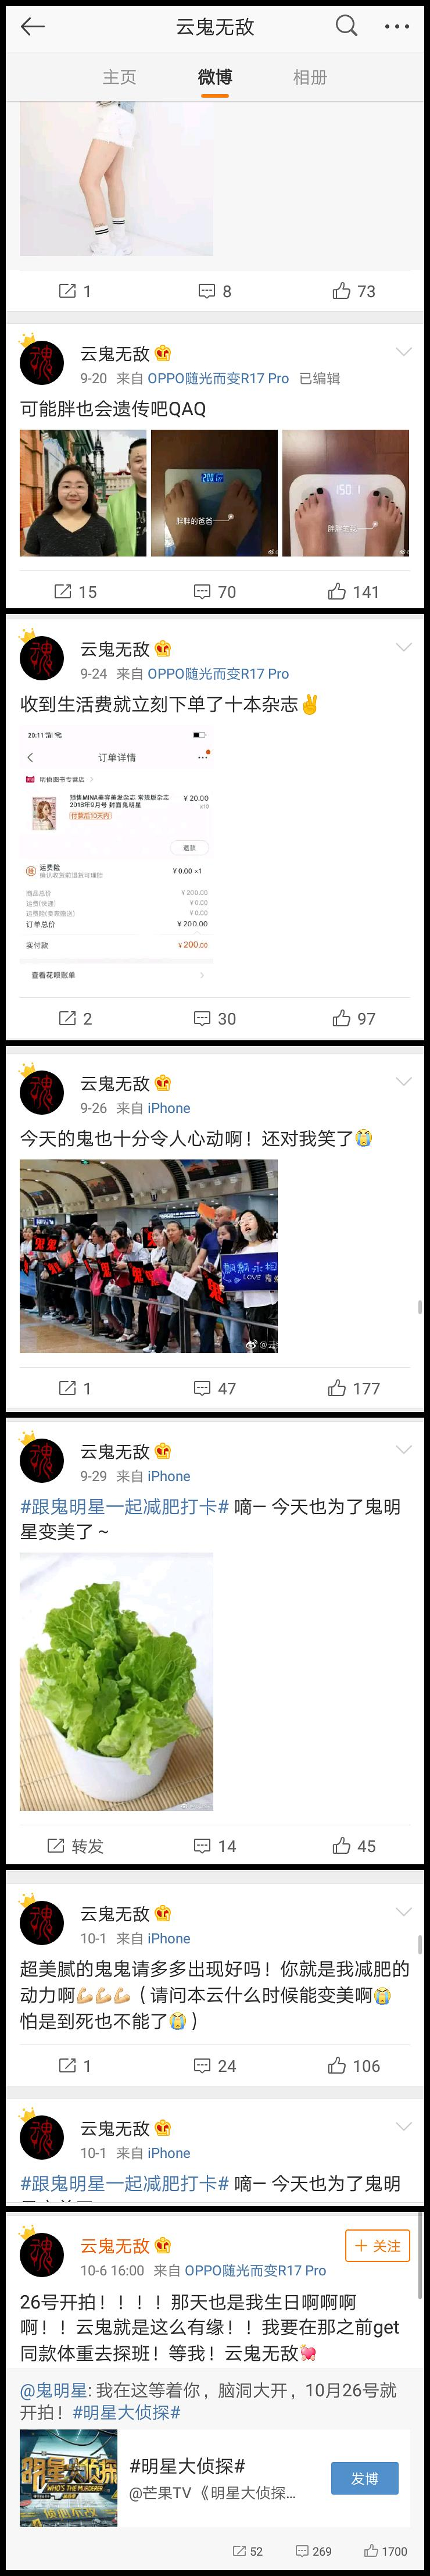Open comments icon showing 70 comments

click(x=214, y=592)
